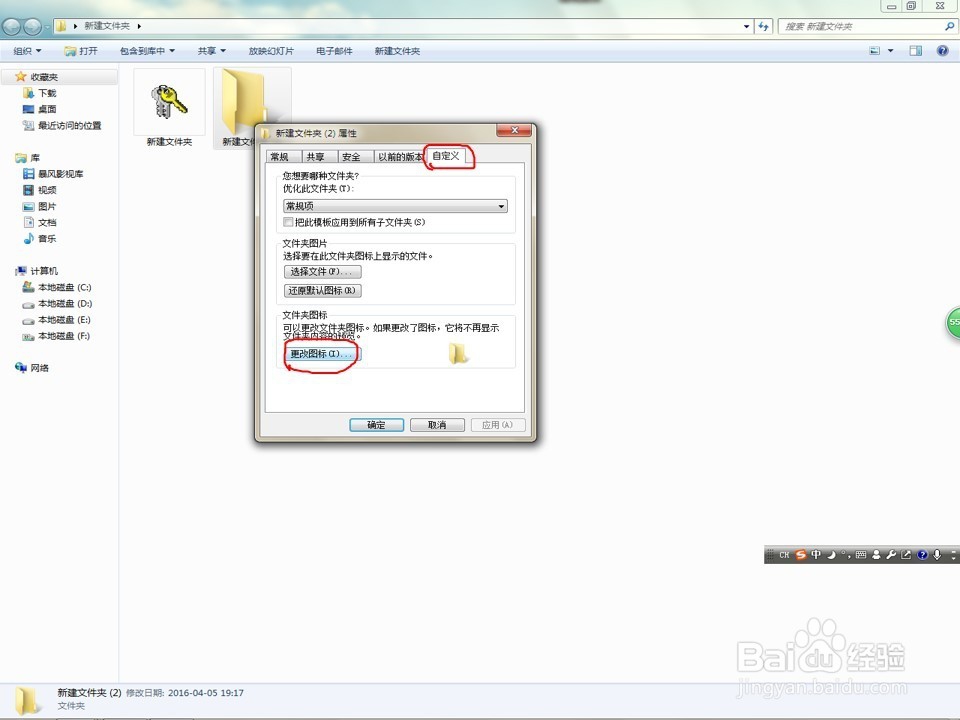The width and height of the screenshot is (960, 720).
Task: Click 取消 in the properties dialog
Action: tap(437, 425)
